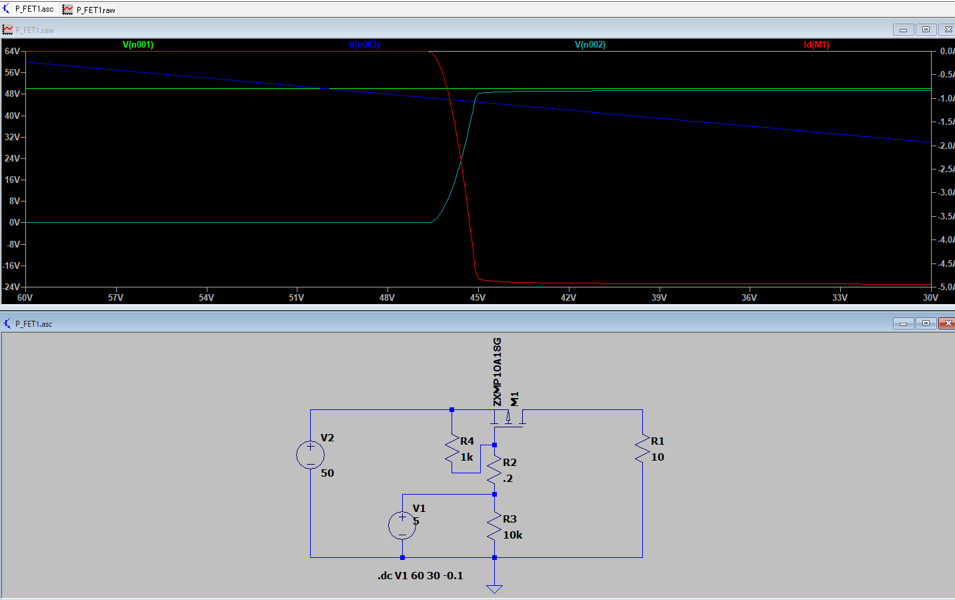Screen dimensions: 955x600
Task: Click the 45V label on the horizontal axis
Action: pos(478,298)
